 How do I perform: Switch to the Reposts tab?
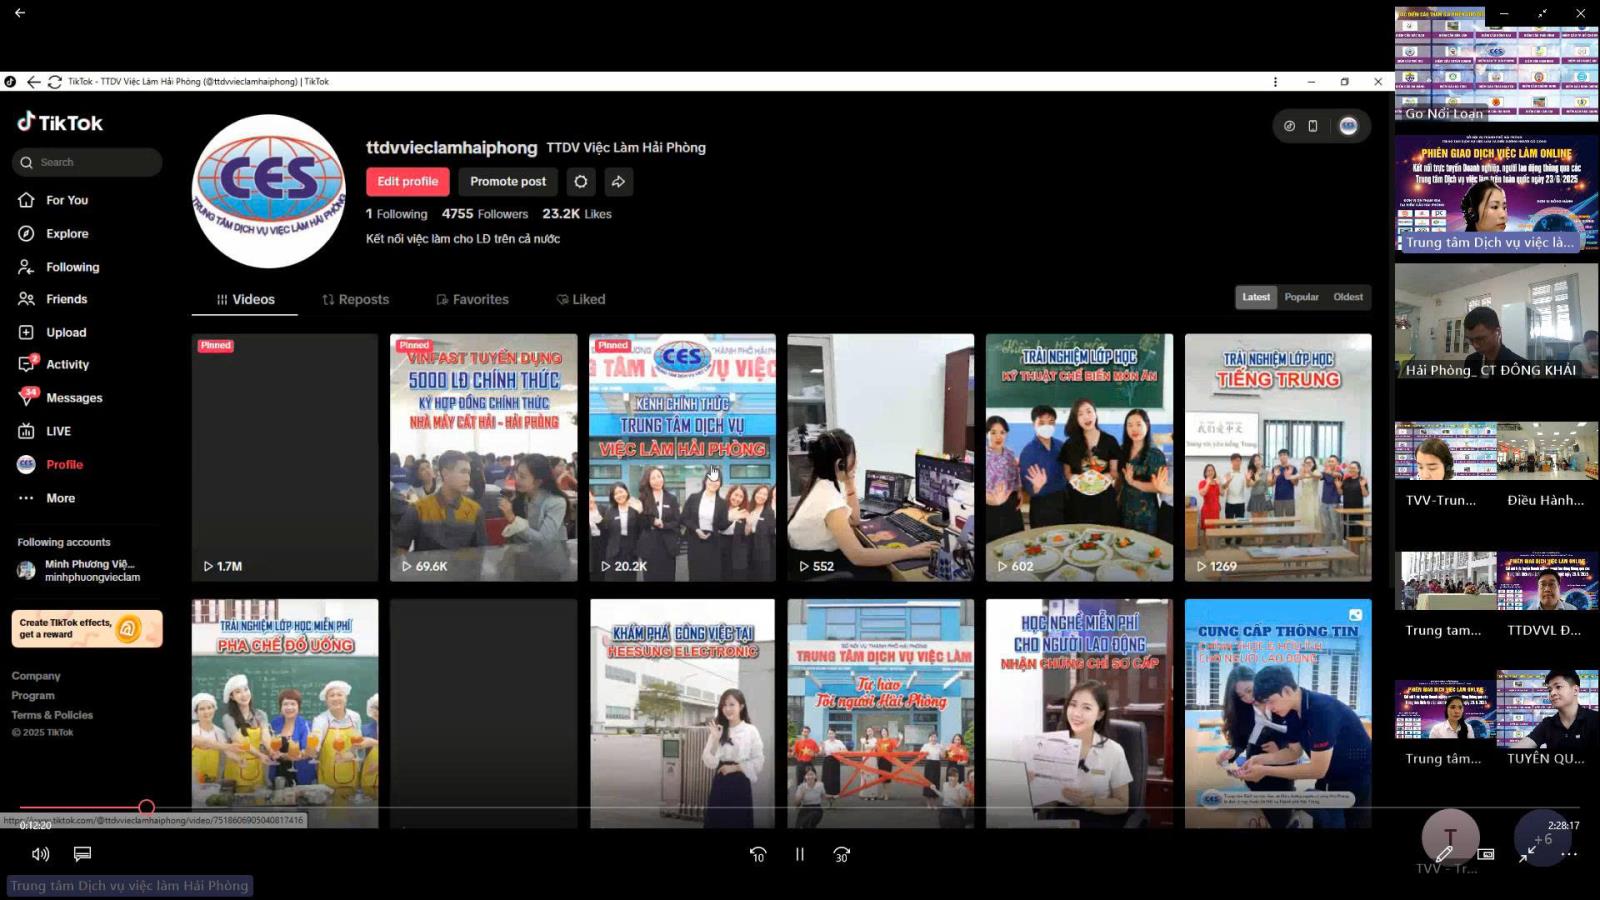coord(355,299)
